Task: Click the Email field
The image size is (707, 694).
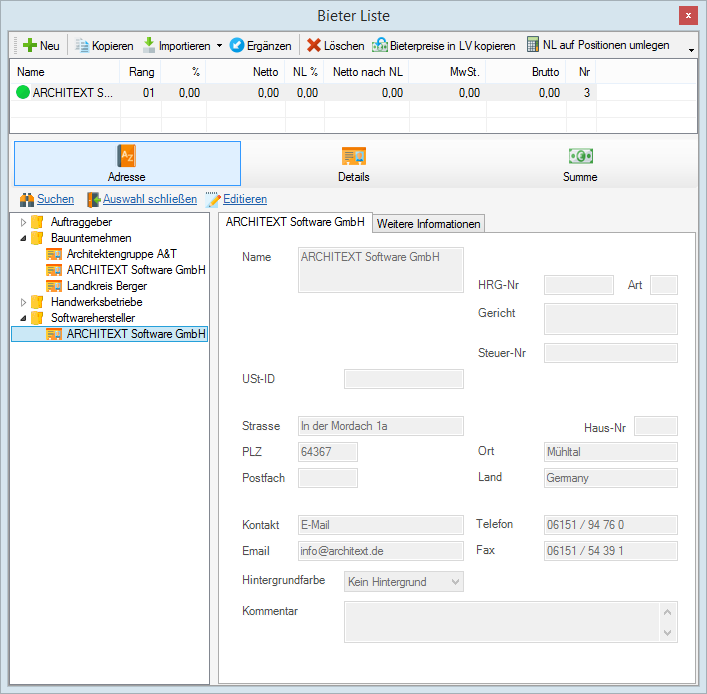Action: click(x=381, y=551)
